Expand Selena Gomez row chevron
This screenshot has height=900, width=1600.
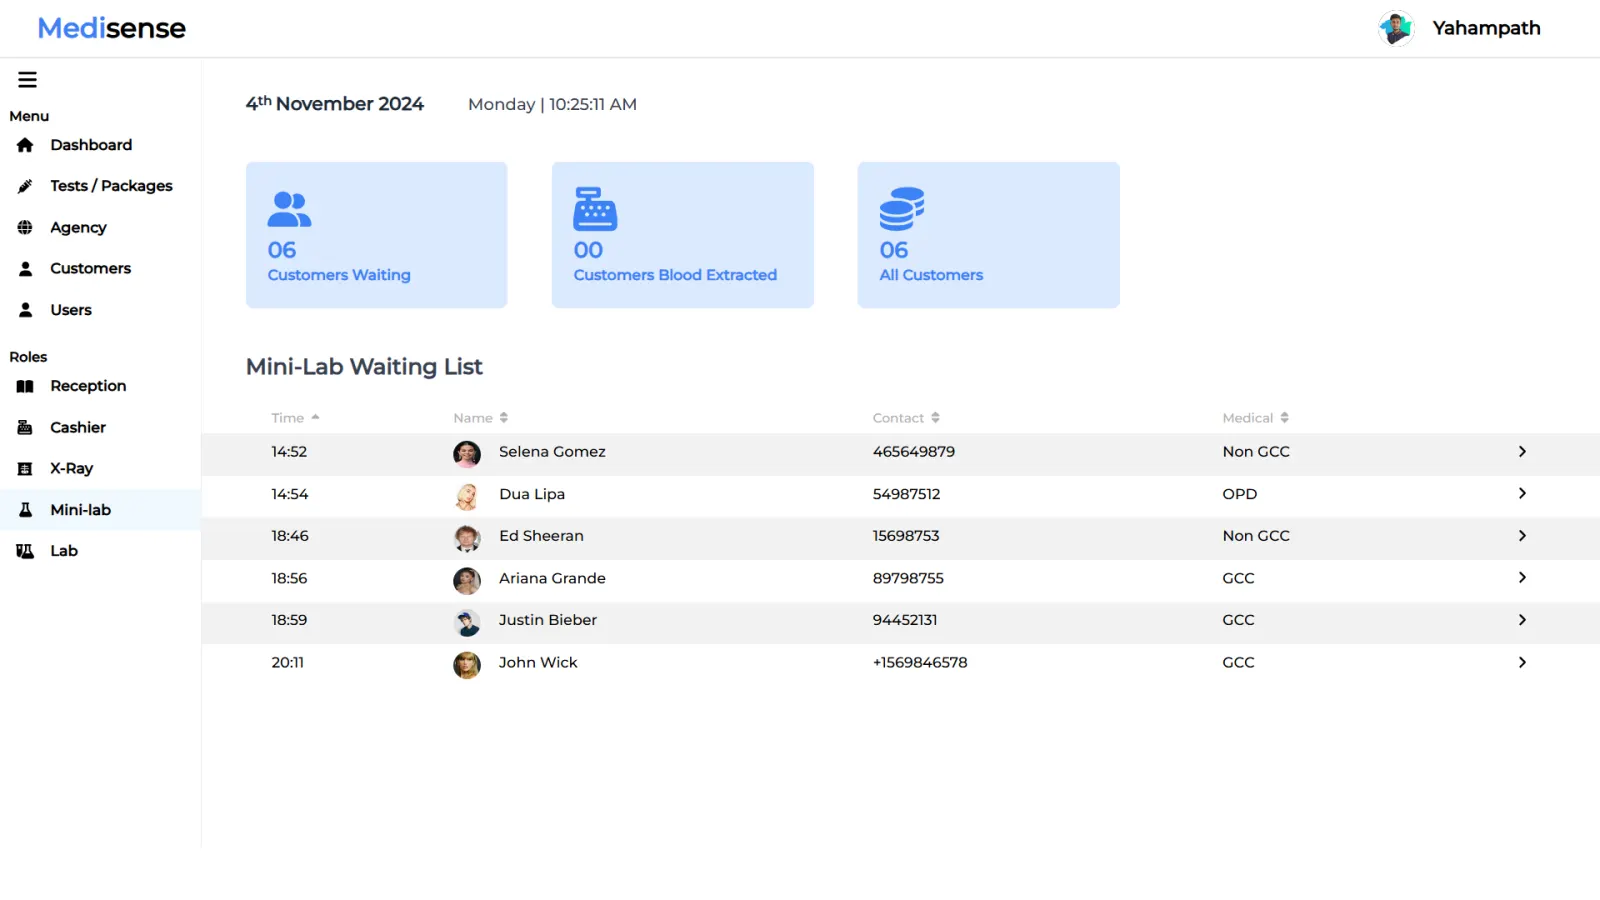point(1522,452)
